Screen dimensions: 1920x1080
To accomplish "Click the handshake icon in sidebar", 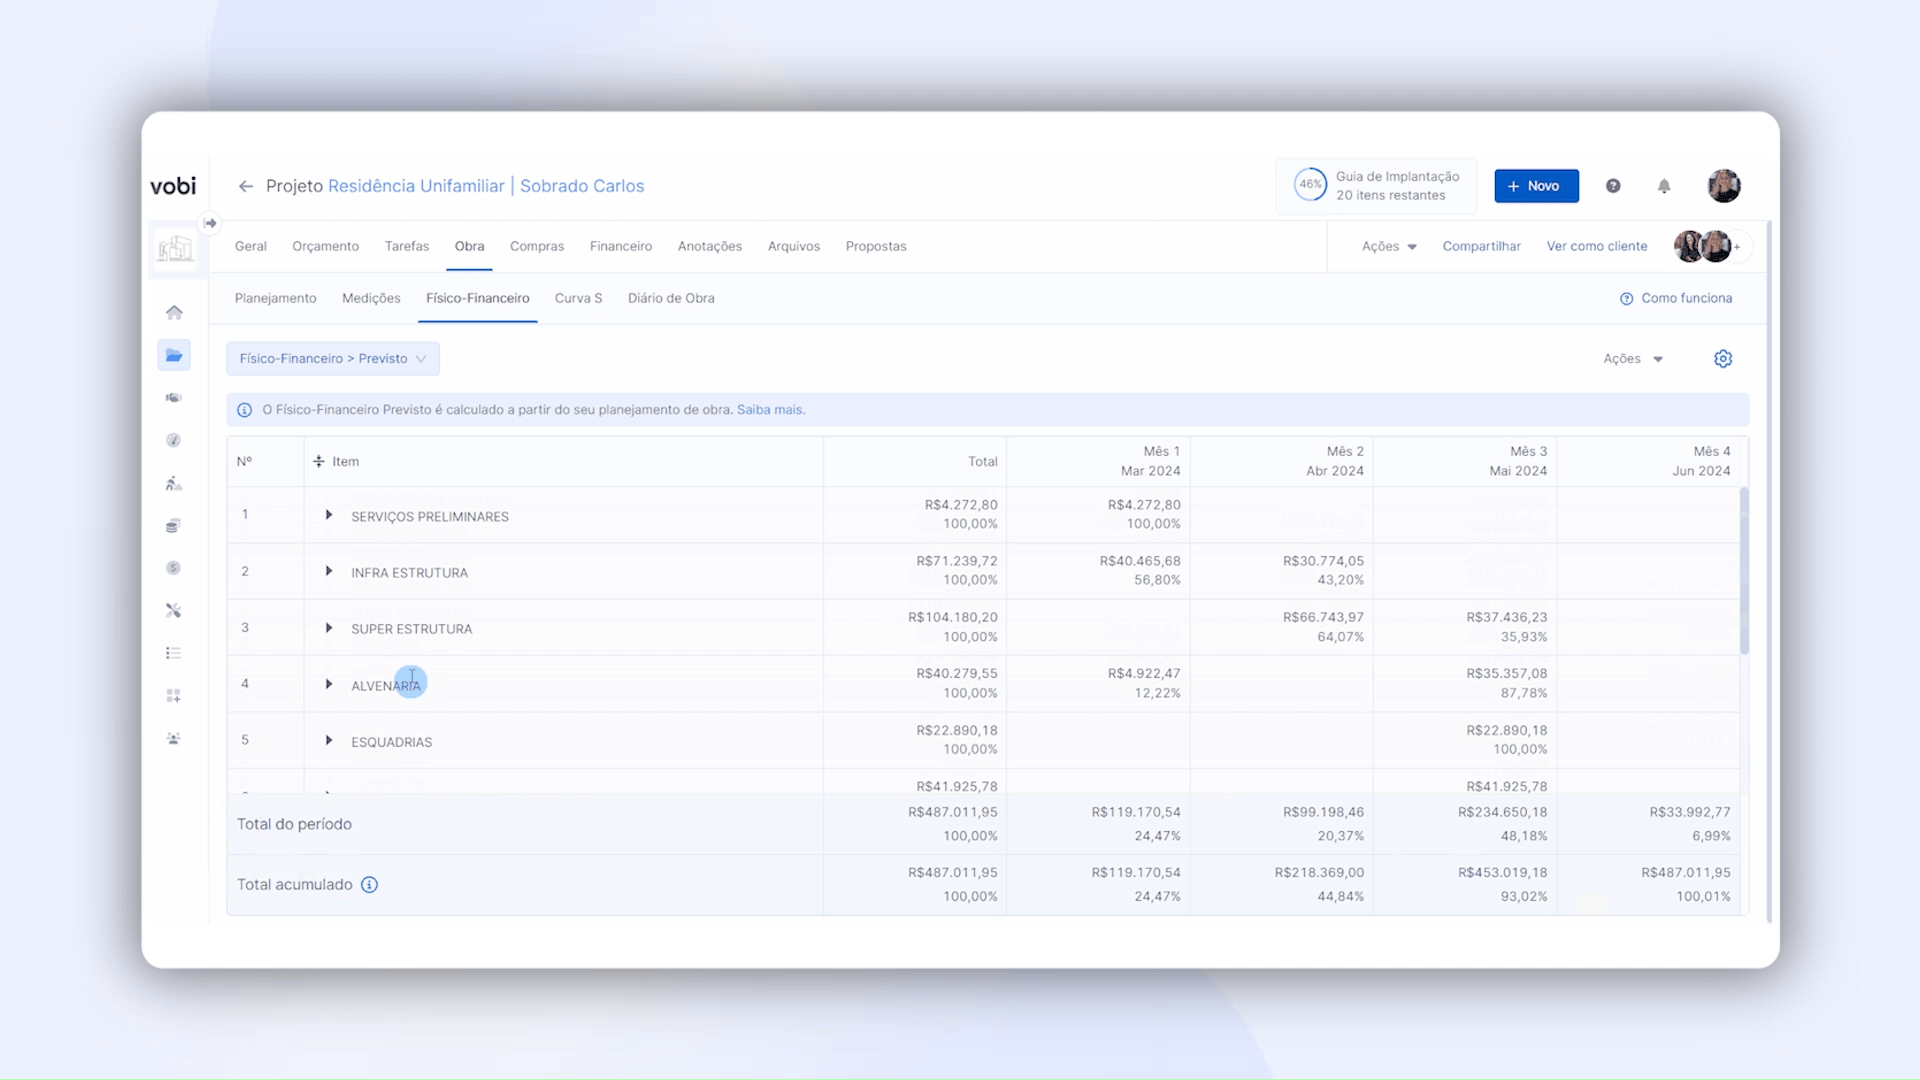I will click(174, 398).
